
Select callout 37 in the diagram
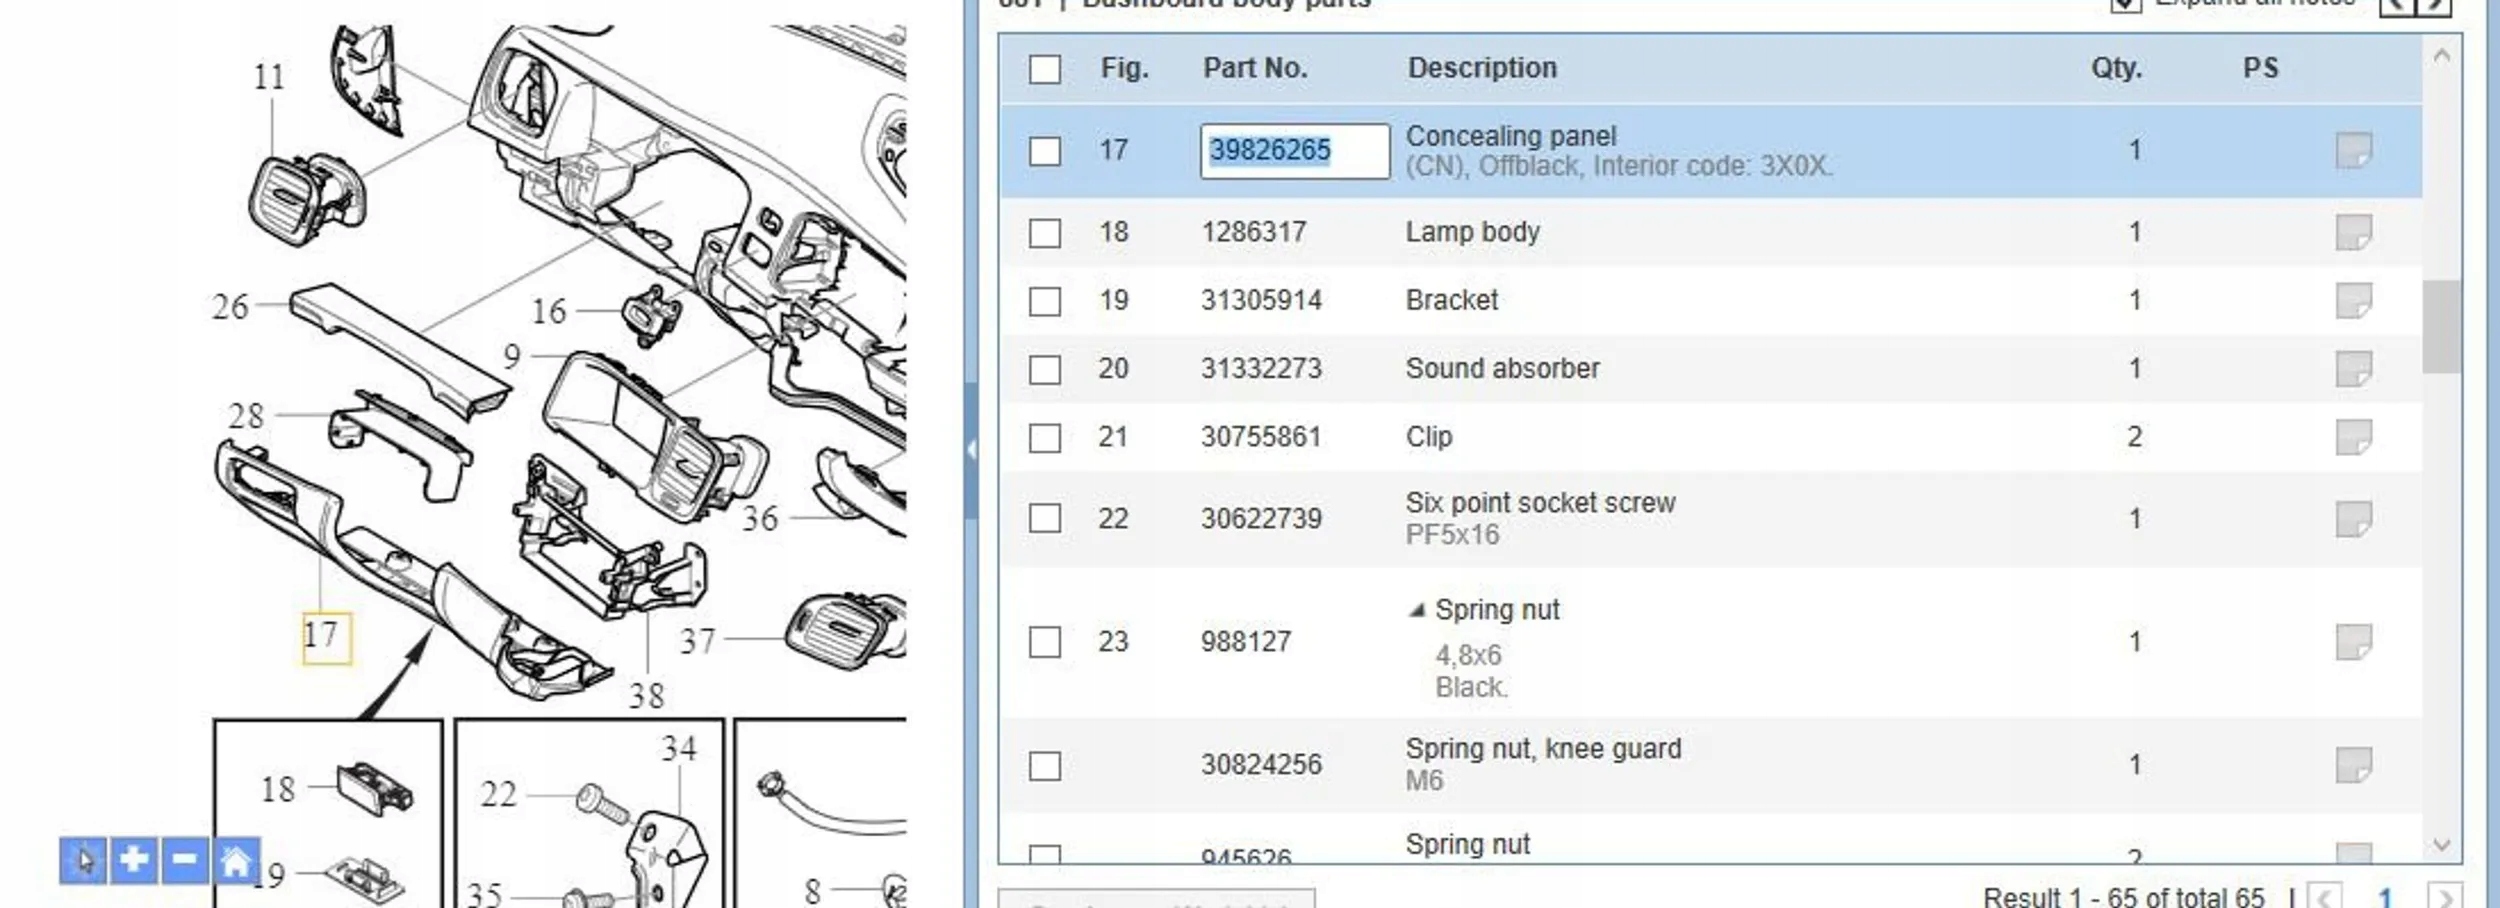coord(698,641)
